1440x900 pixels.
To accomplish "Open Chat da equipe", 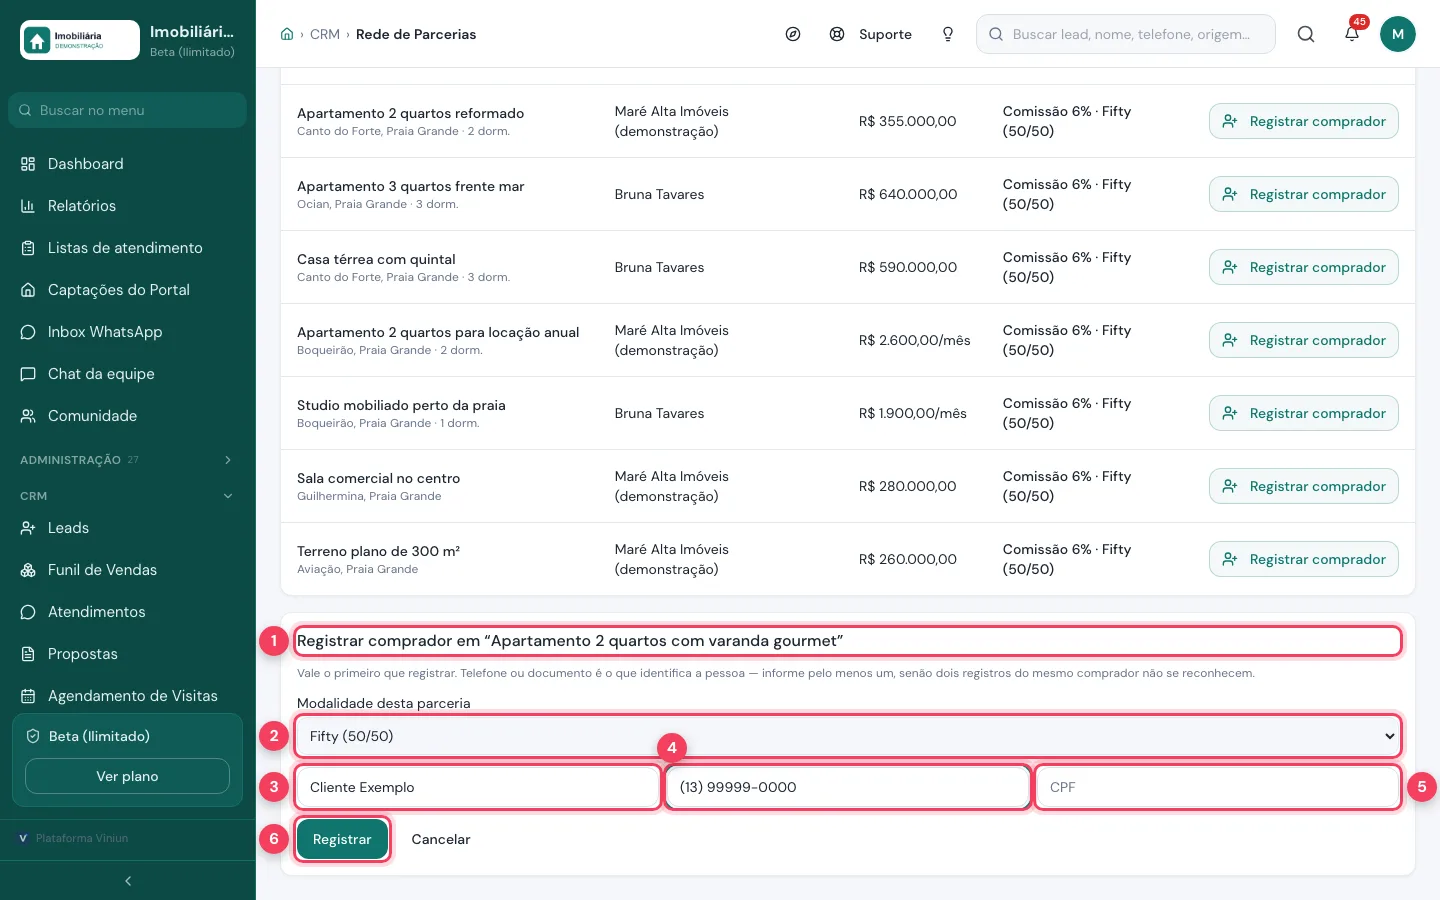I will (128, 374).
